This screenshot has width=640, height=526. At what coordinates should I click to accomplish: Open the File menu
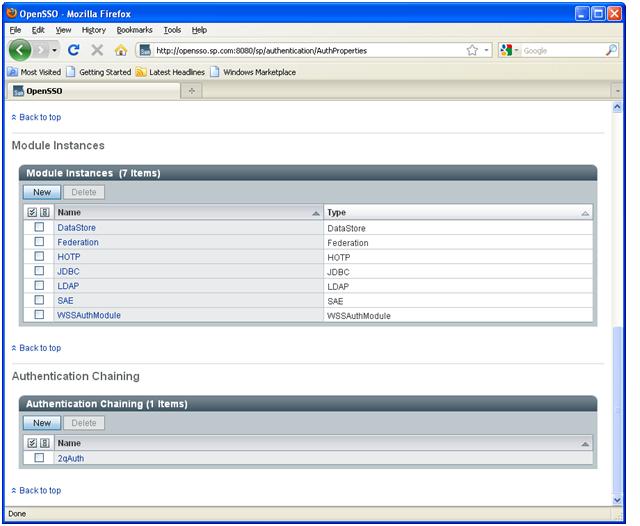(x=15, y=30)
